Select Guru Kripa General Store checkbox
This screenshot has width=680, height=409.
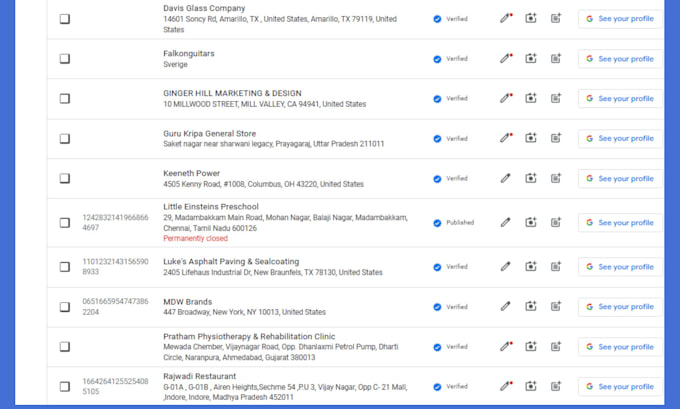(65, 138)
